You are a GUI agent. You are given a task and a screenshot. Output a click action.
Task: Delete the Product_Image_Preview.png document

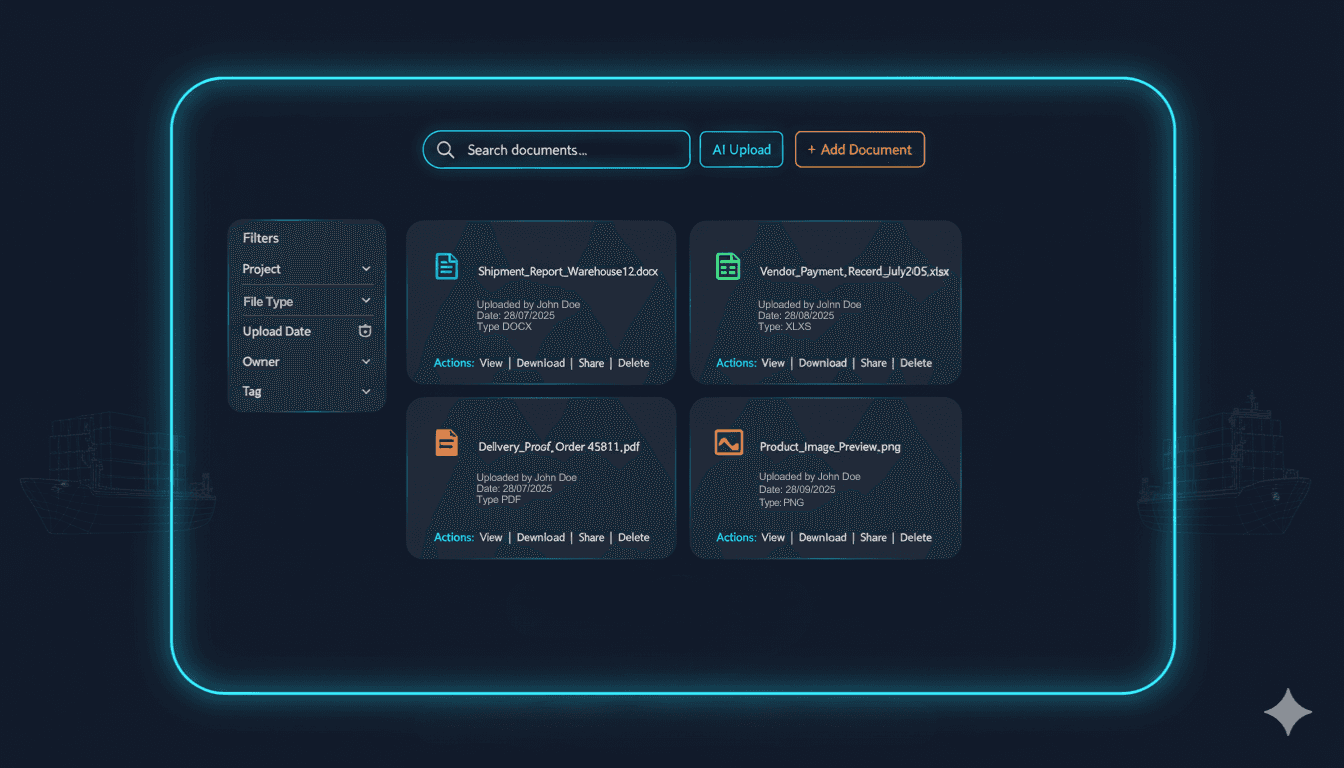[x=916, y=537]
